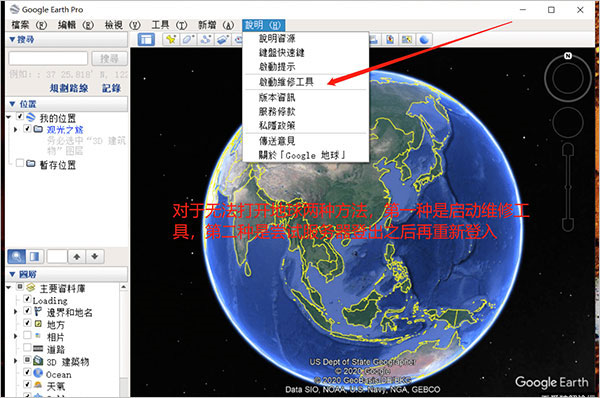Uncheck the Loading layer checkbox
Image resolution: width=600 pixels, height=398 pixels.
click(27, 299)
